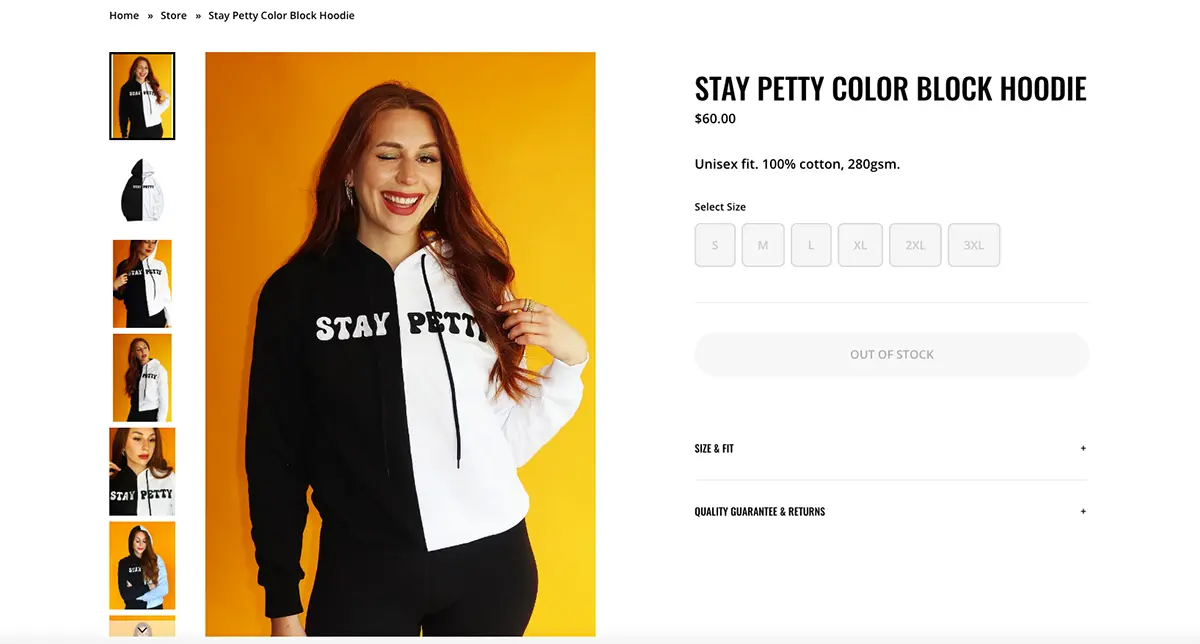Choose size L
This screenshot has height=644, width=1200.
point(811,245)
